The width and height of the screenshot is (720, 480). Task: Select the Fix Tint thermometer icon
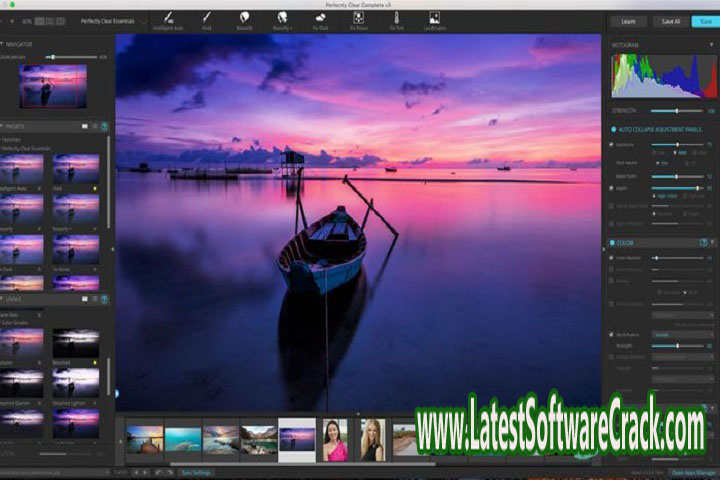click(x=396, y=17)
